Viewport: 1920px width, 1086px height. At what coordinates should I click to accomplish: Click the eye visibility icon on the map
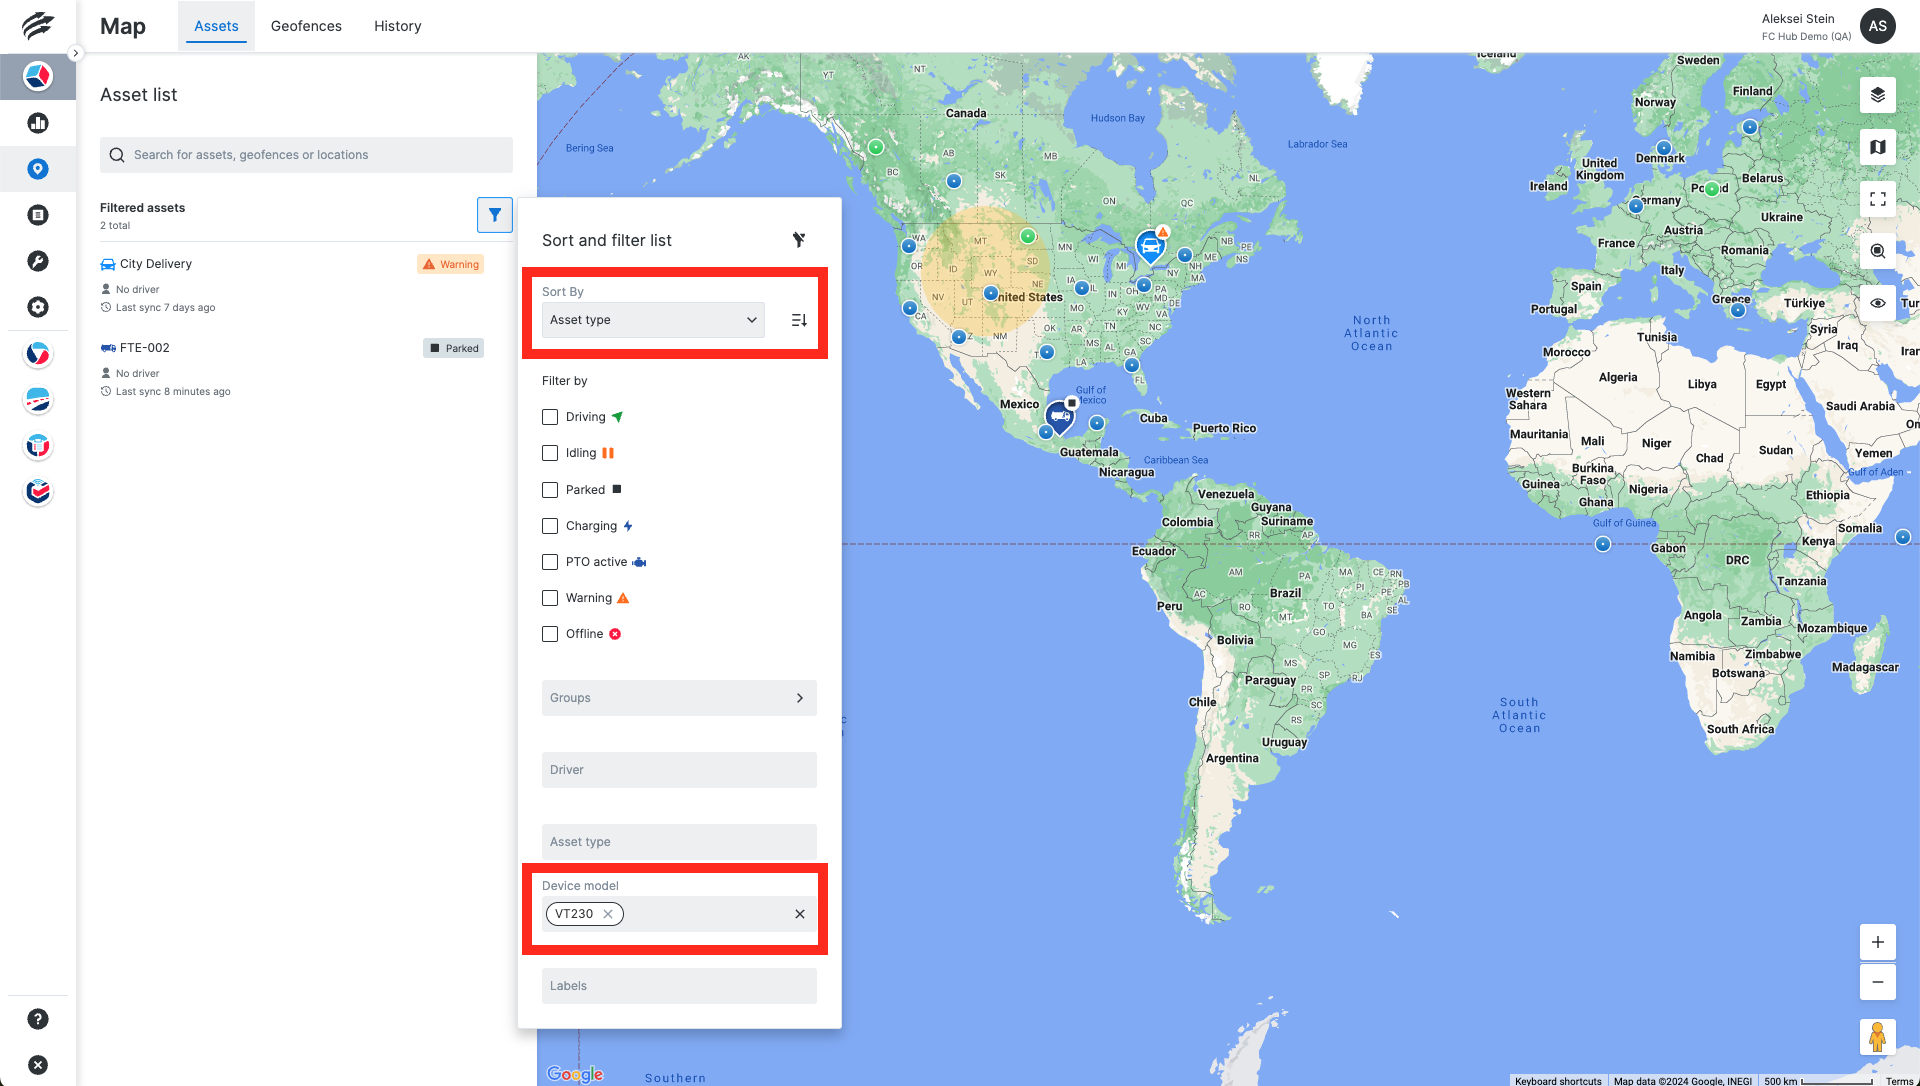click(1878, 303)
